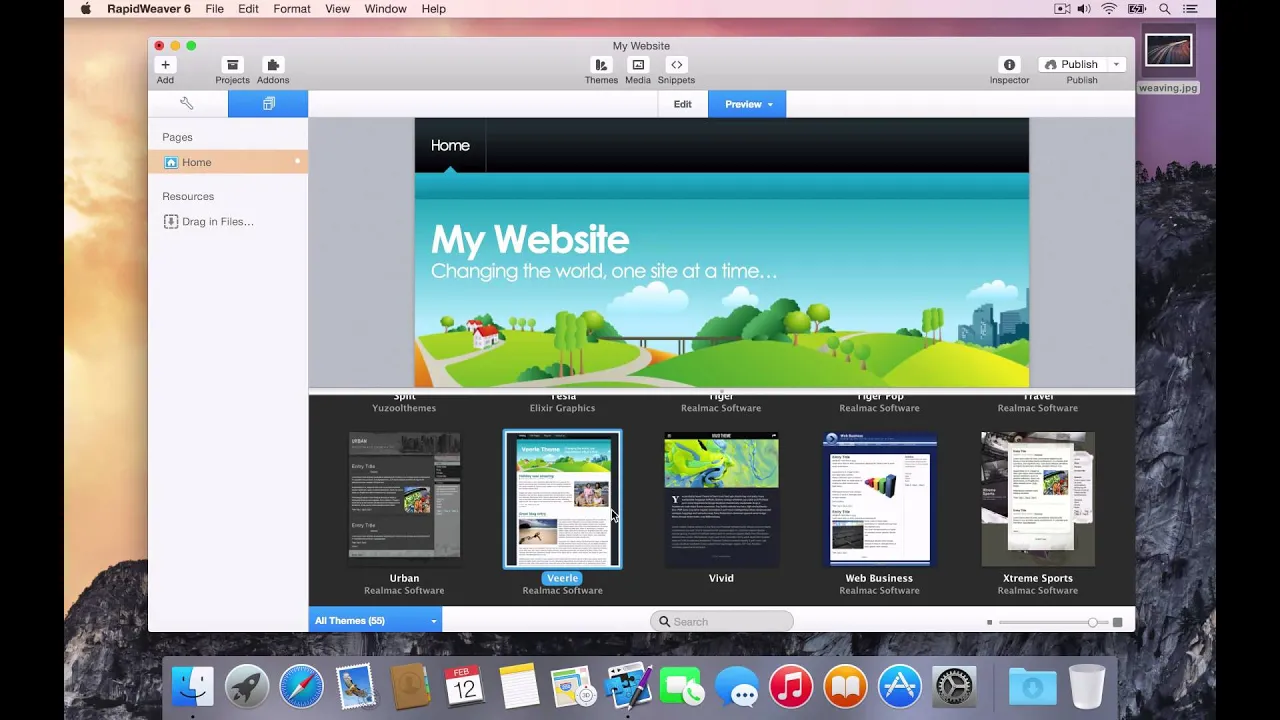Open the RapidWeaver 6 menu

[x=148, y=9]
